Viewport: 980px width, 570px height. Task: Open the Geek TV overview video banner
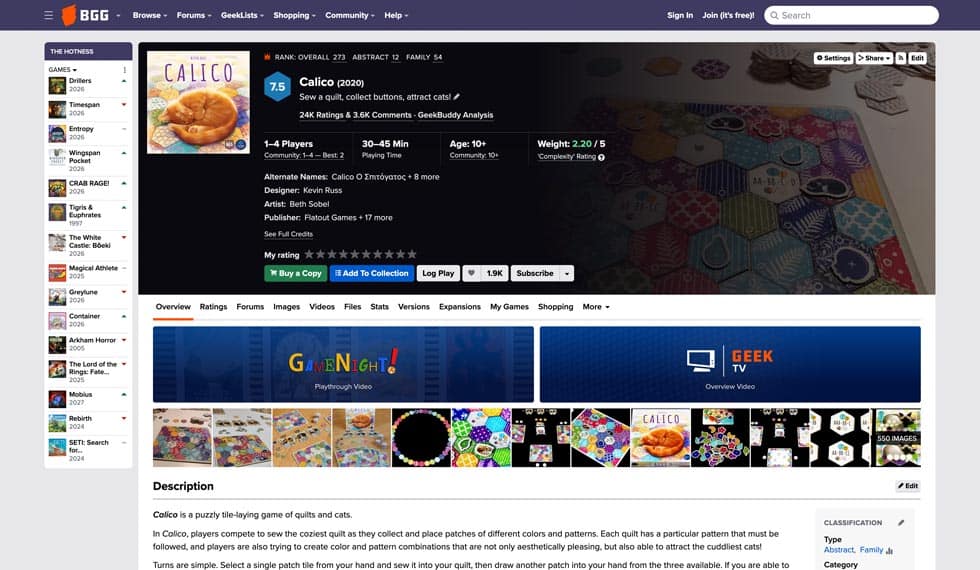click(730, 364)
